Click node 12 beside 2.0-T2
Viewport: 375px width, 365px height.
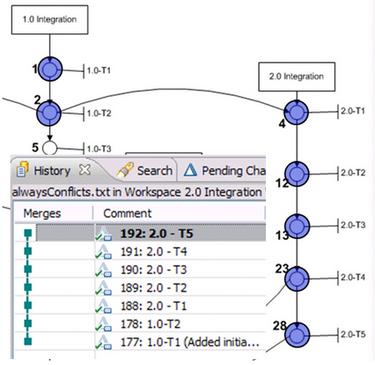(x=297, y=174)
